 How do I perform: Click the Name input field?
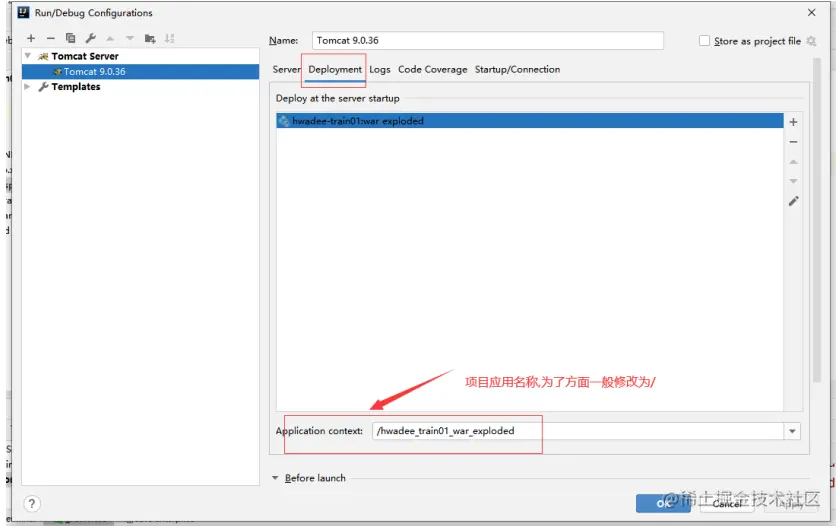tap(487, 41)
